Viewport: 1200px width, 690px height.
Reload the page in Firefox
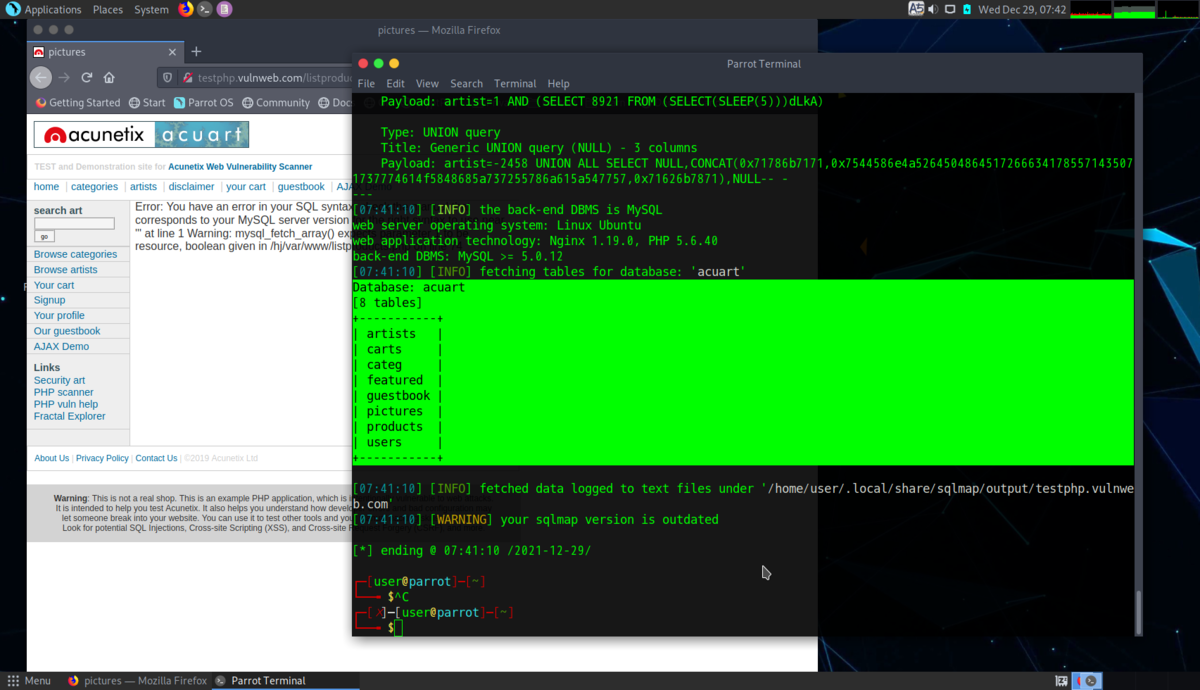tap(87, 77)
